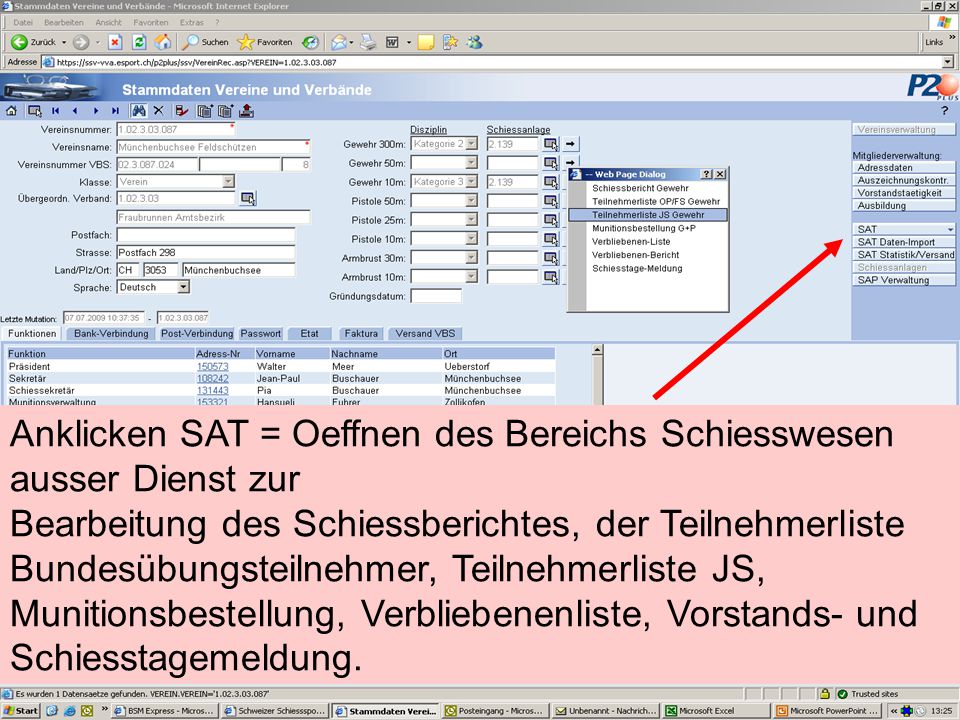
Task: Open the Gewehr 10m Disziplin dropdown
Action: pos(471,182)
